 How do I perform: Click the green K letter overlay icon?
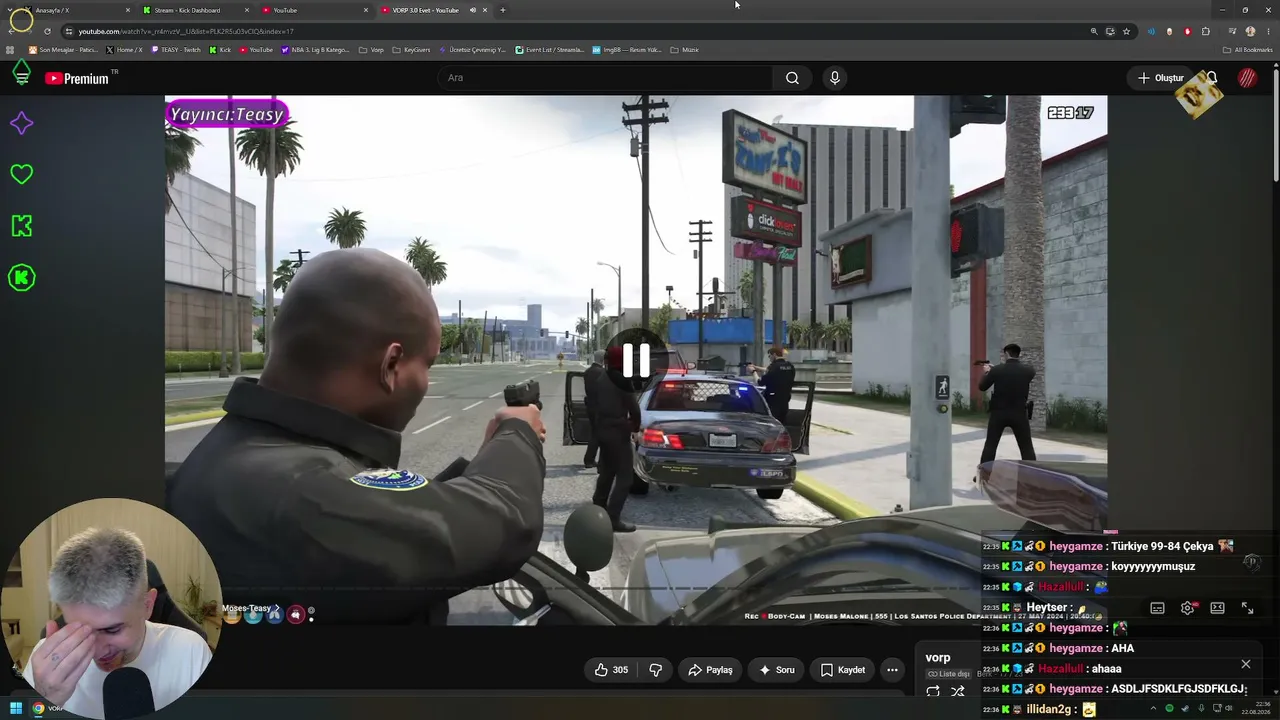tap(21, 226)
